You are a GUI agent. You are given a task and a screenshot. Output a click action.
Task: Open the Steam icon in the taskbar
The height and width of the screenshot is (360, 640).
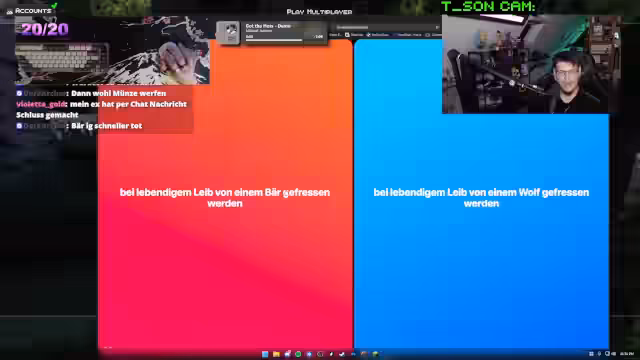pos(342,354)
